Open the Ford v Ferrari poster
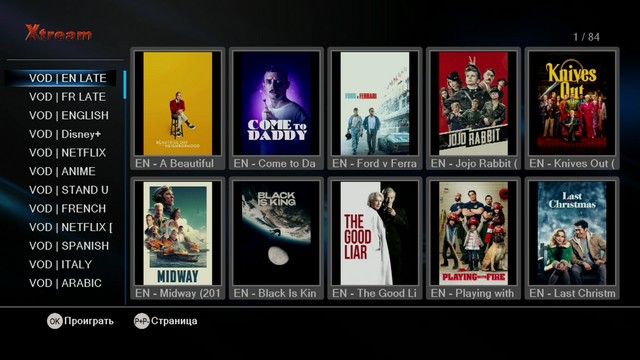Image resolution: width=640 pixels, height=360 pixels. [375, 103]
